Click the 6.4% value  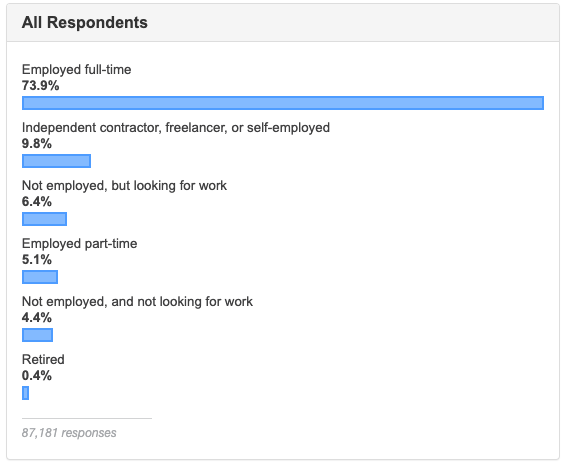(x=37, y=202)
